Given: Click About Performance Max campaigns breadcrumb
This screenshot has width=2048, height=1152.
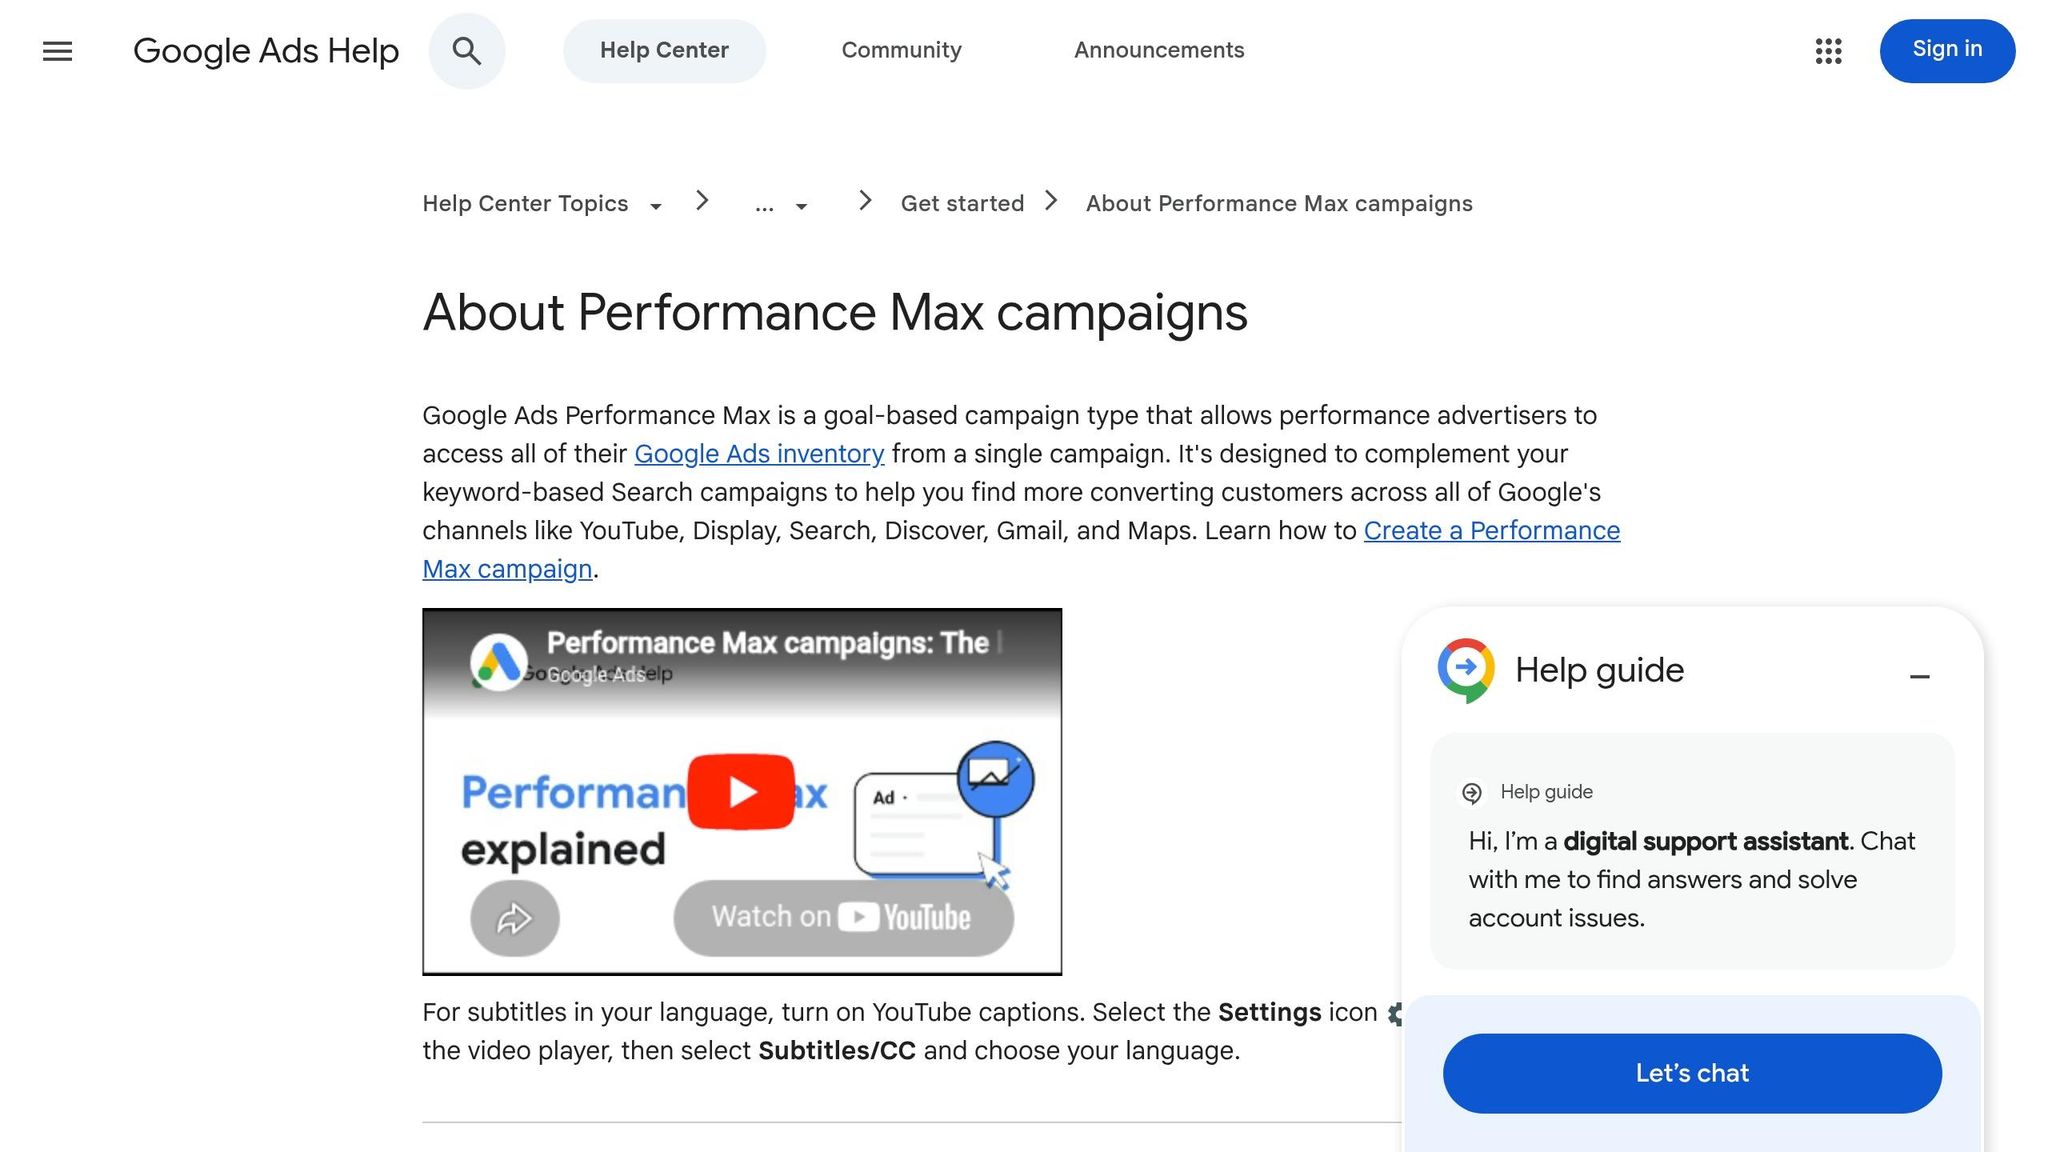Looking at the screenshot, I should coord(1279,204).
